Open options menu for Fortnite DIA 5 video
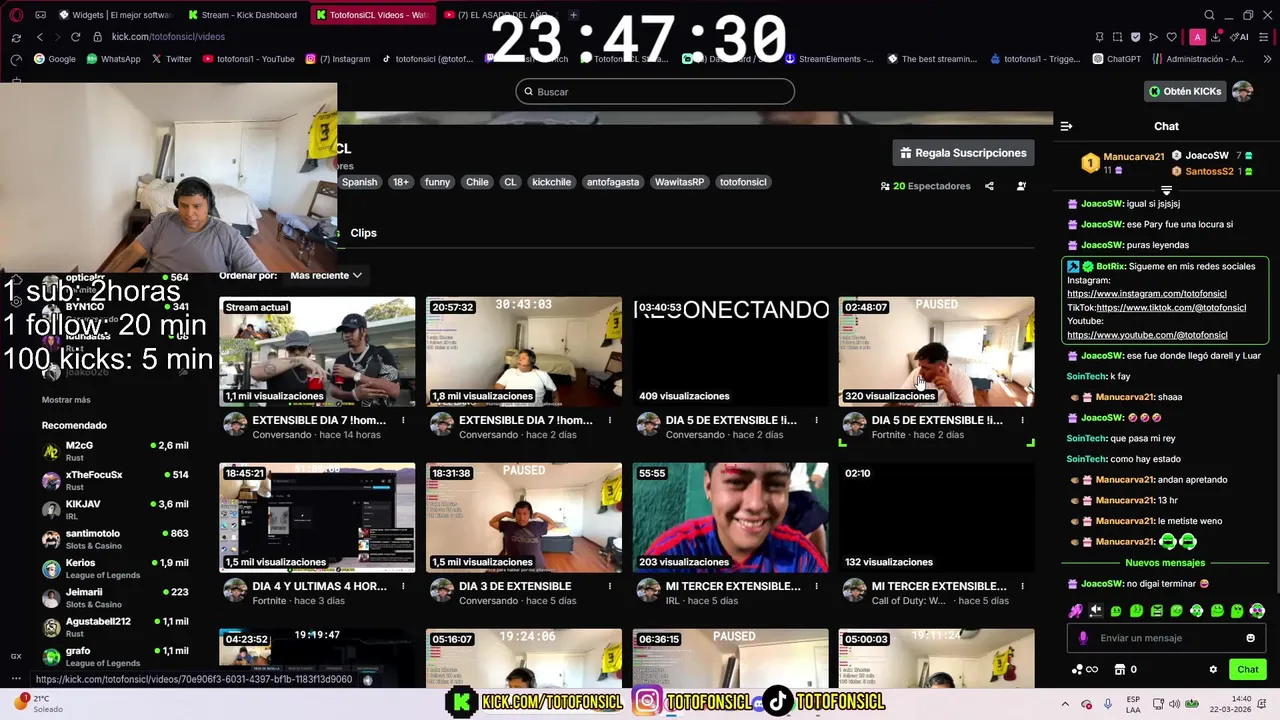Screen dimensions: 1280x720 point(1023,420)
